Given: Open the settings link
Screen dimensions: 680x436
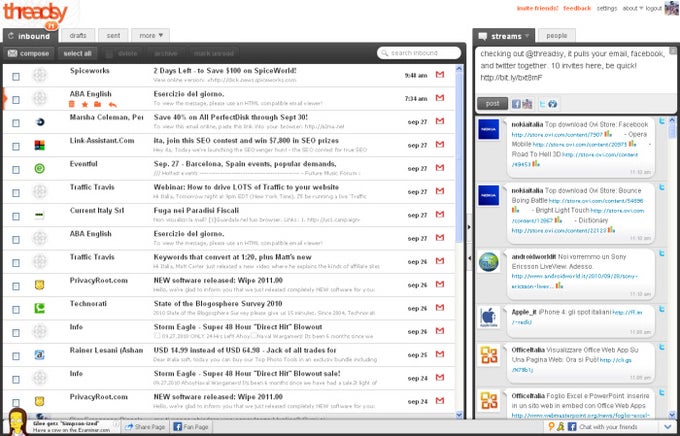Looking at the screenshot, I should click(607, 8).
